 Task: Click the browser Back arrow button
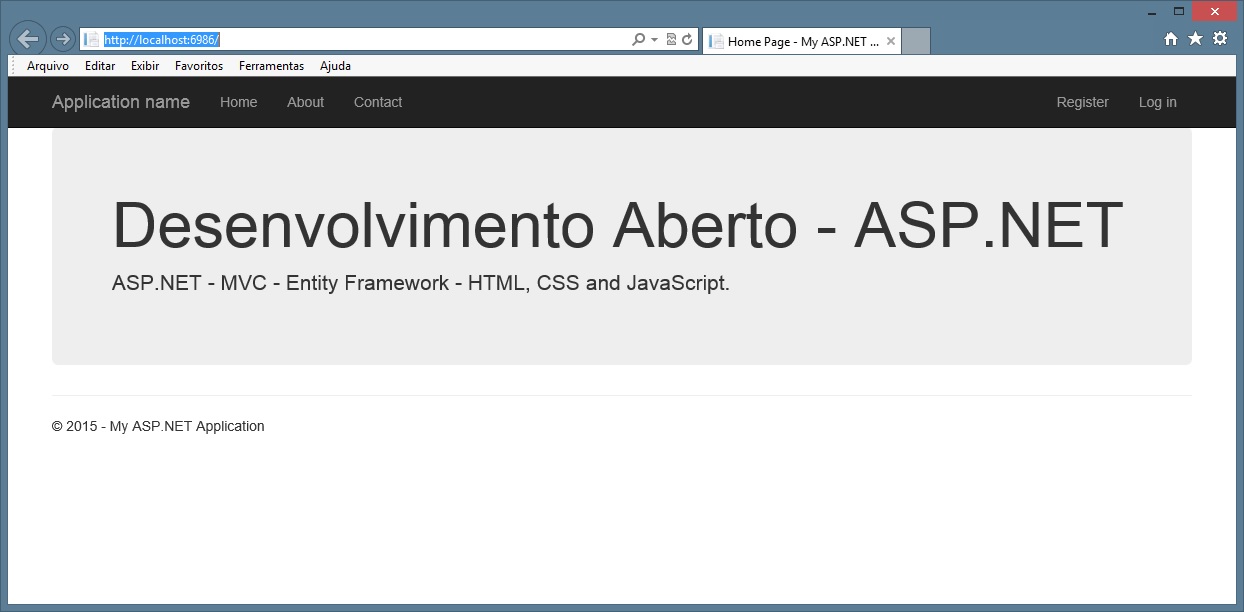pos(27,39)
